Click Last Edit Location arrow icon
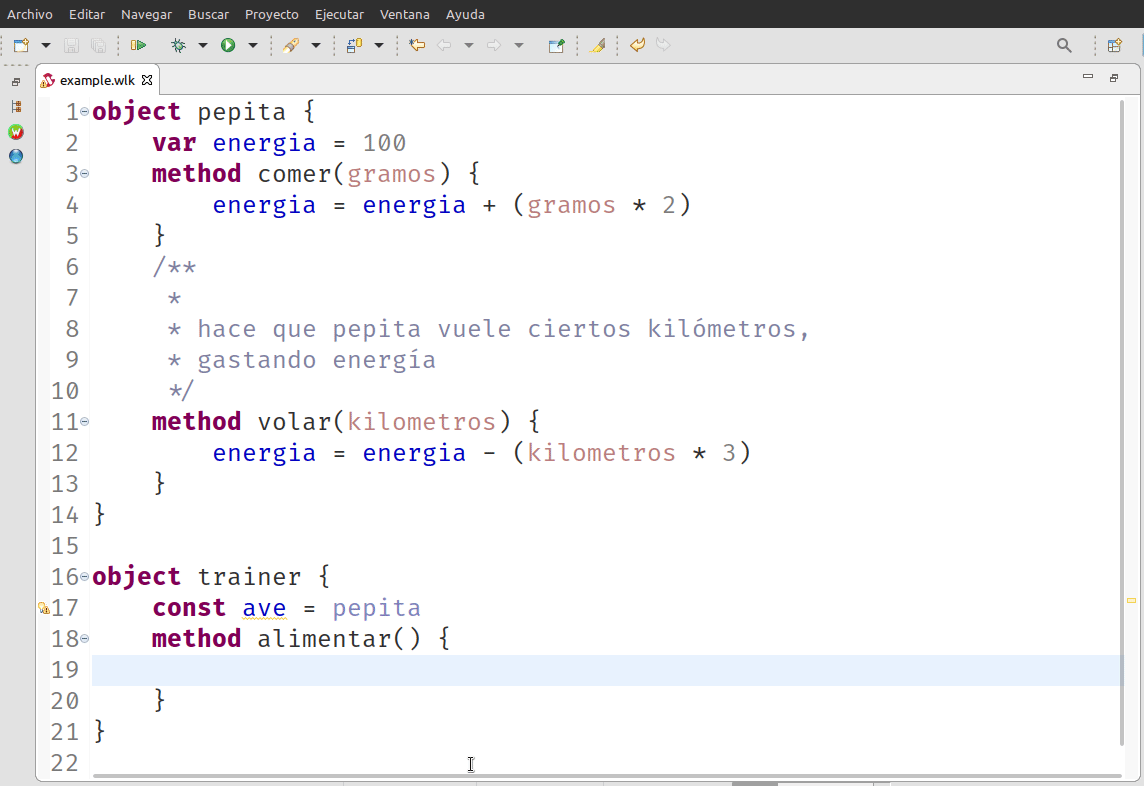This screenshot has width=1144, height=786. [417, 45]
